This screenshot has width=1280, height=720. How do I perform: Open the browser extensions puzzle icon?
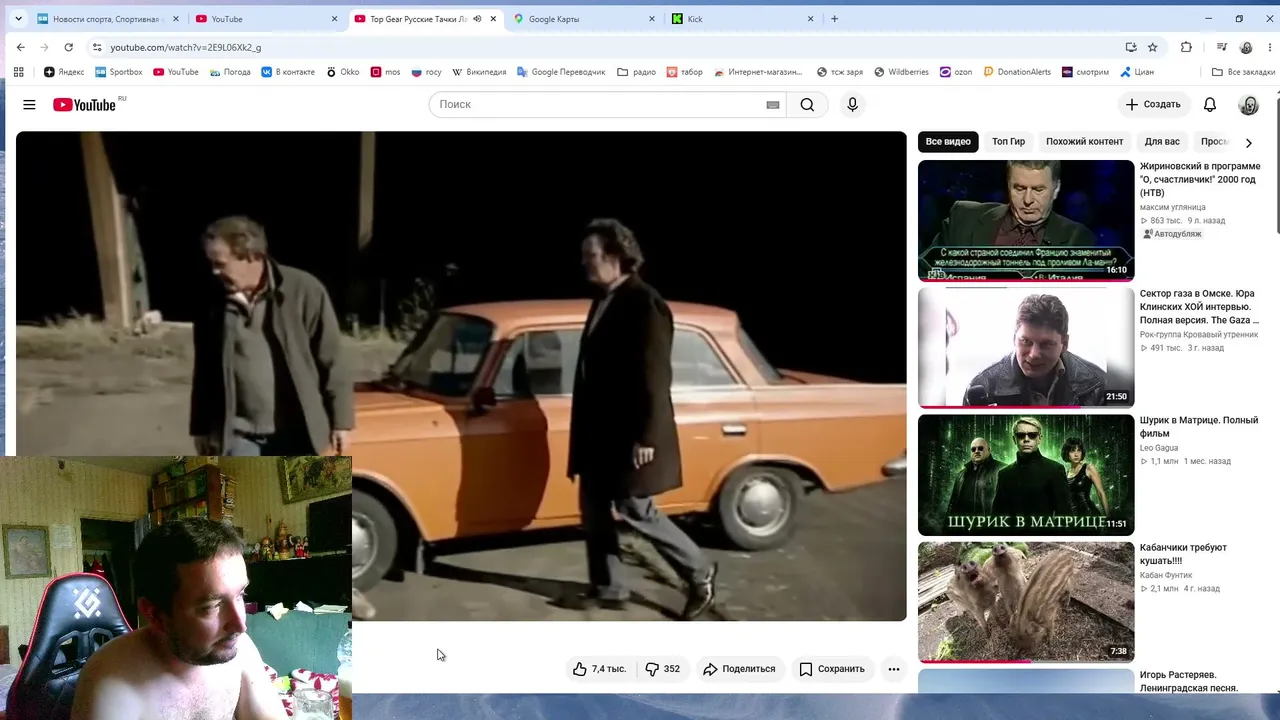pyautogui.click(x=1186, y=47)
